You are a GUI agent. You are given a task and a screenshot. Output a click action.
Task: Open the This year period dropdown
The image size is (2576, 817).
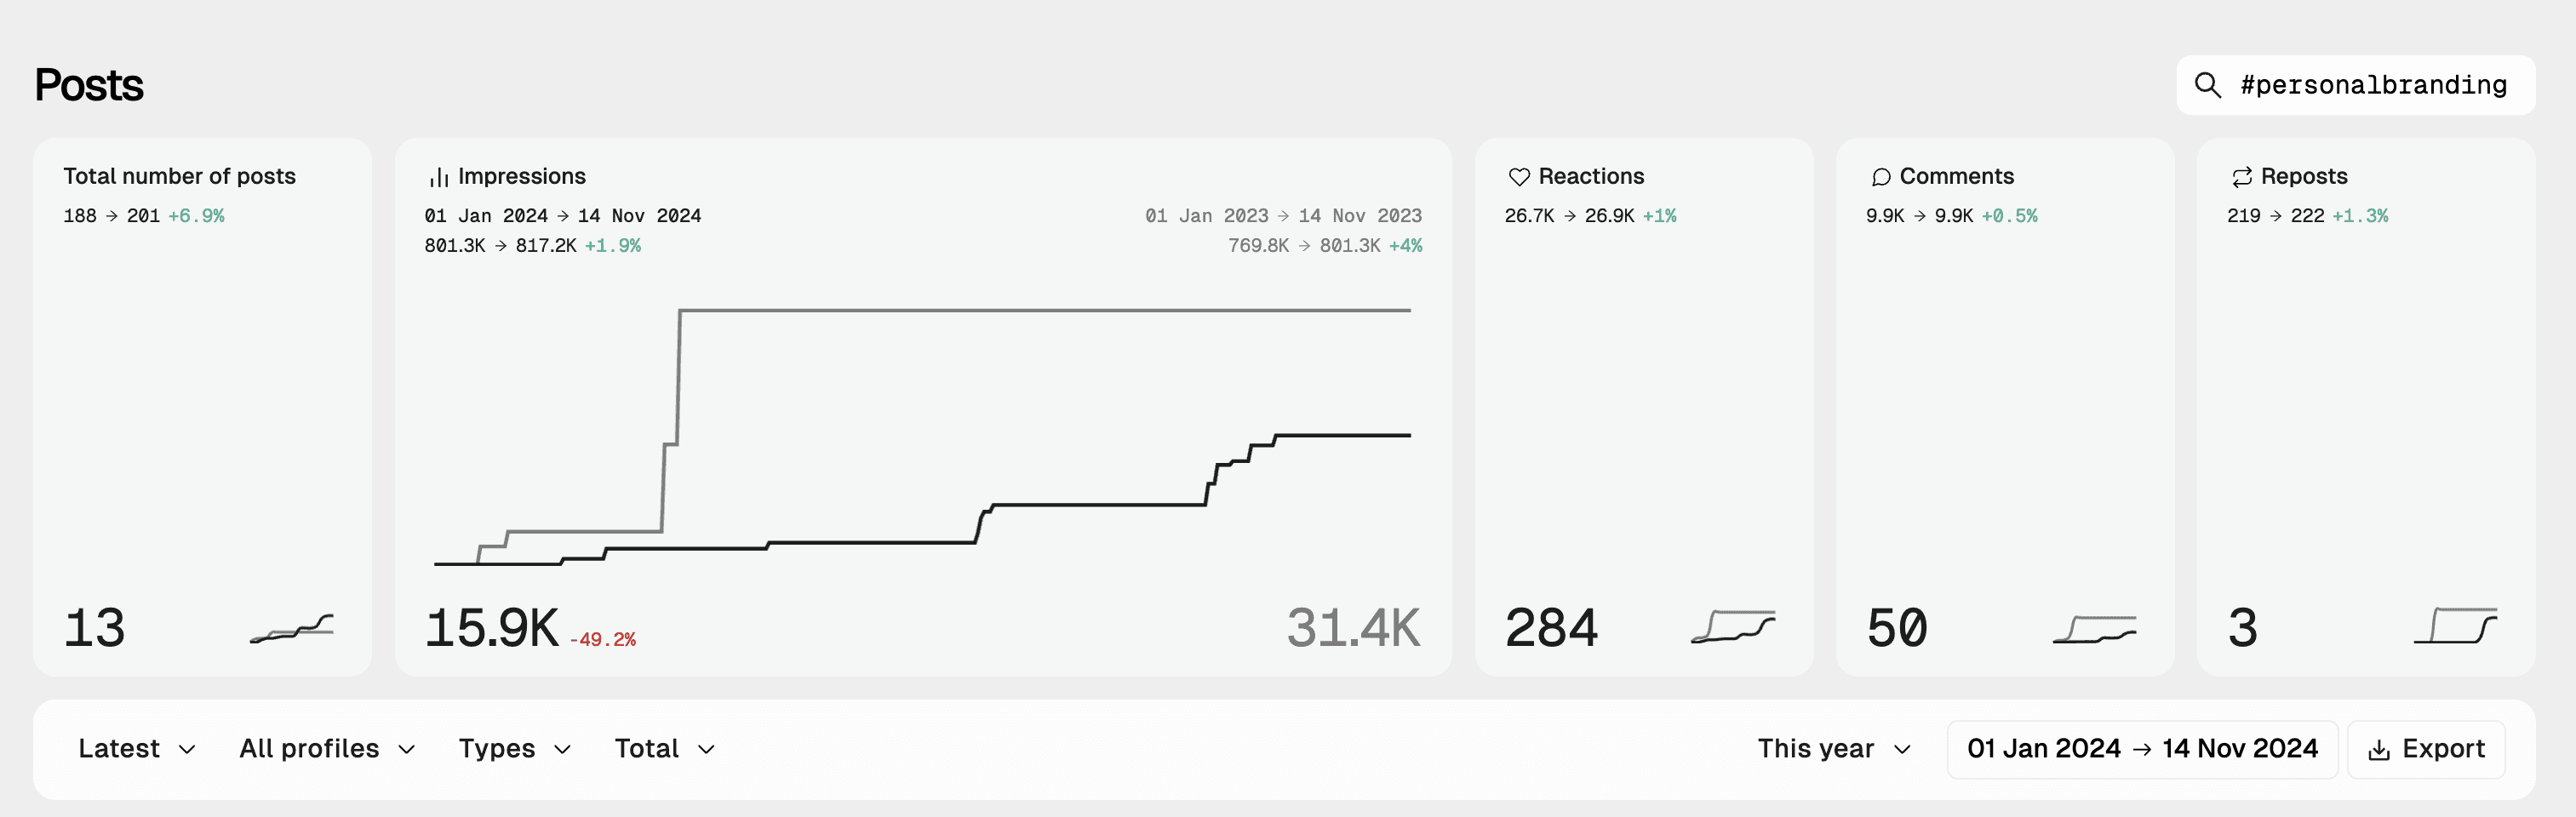[1834, 749]
